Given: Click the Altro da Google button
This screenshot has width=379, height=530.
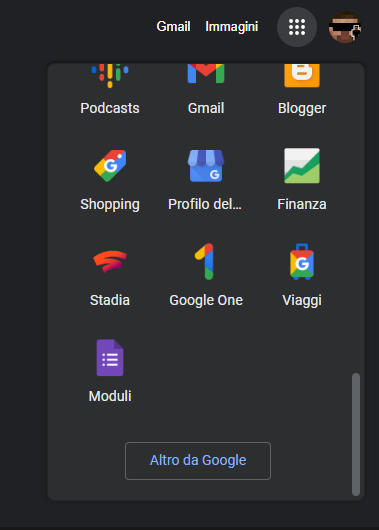Looking at the screenshot, I should click(x=198, y=461).
